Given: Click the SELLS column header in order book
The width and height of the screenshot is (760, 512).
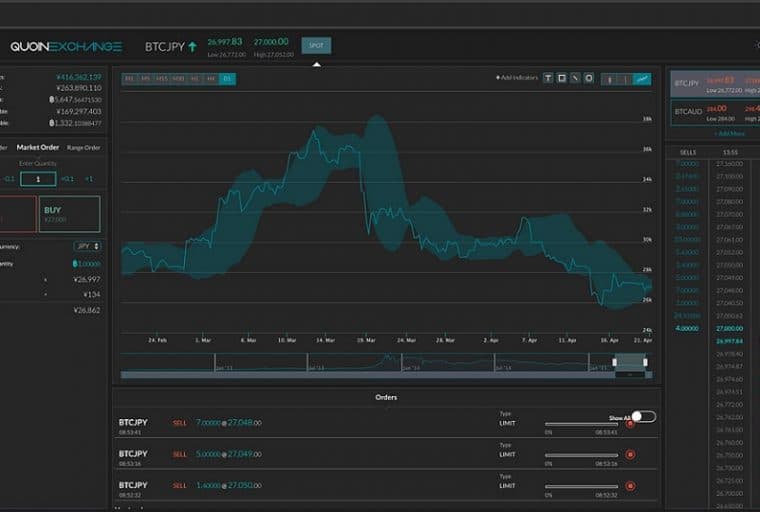Looking at the screenshot, I should pos(688,152).
